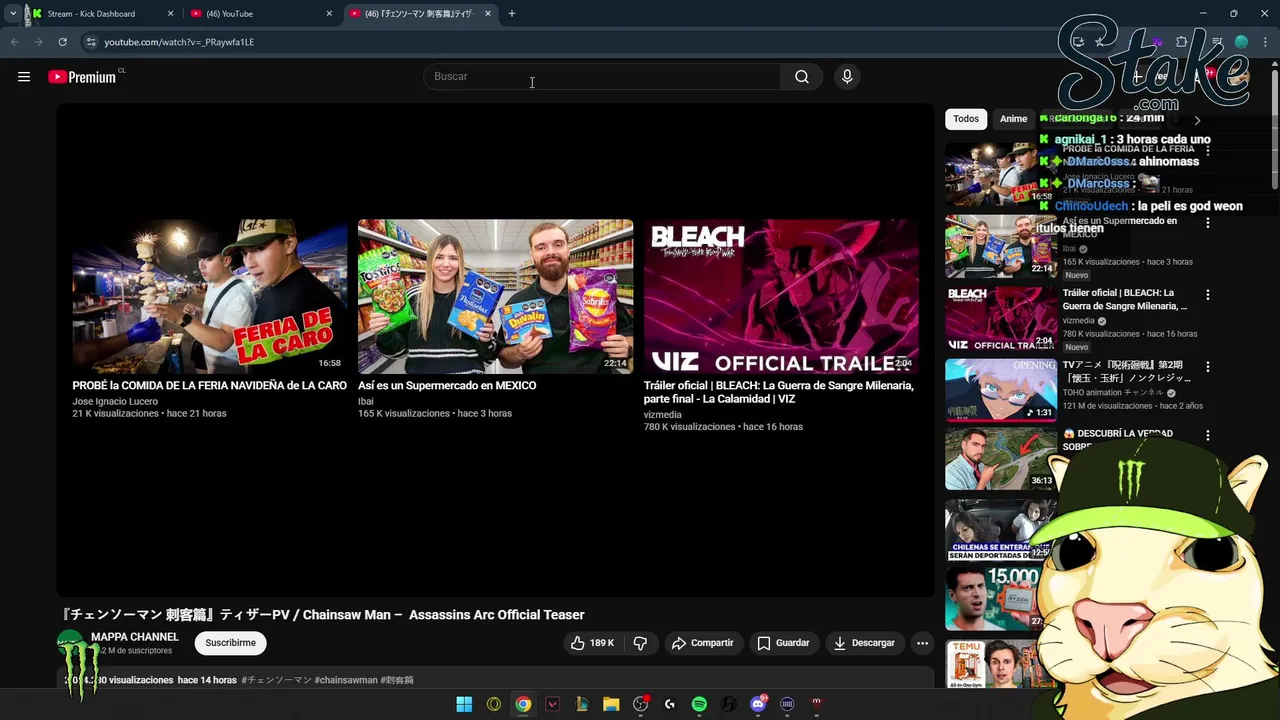
Task: Click the #チェンソーマン hashtag
Action: pyautogui.click(x=276, y=680)
